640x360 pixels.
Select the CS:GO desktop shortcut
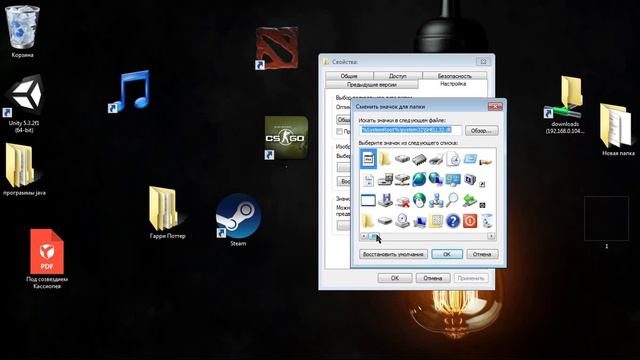click(286, 138)
